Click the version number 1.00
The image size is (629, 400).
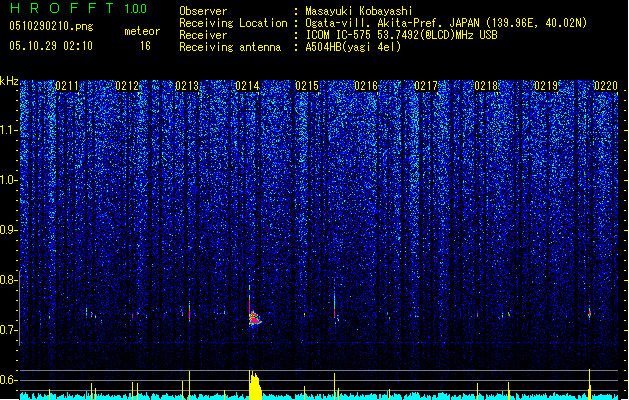135,9
